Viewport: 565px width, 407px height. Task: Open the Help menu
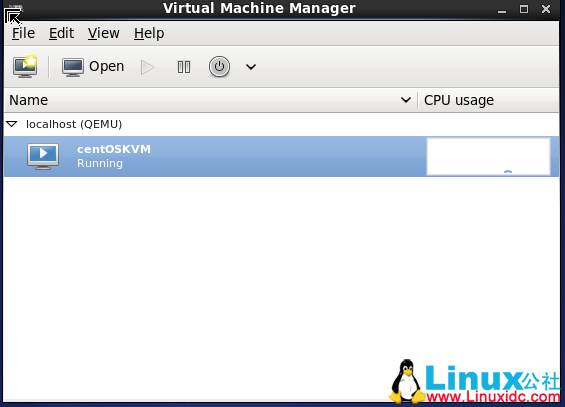tap(149, 33)
